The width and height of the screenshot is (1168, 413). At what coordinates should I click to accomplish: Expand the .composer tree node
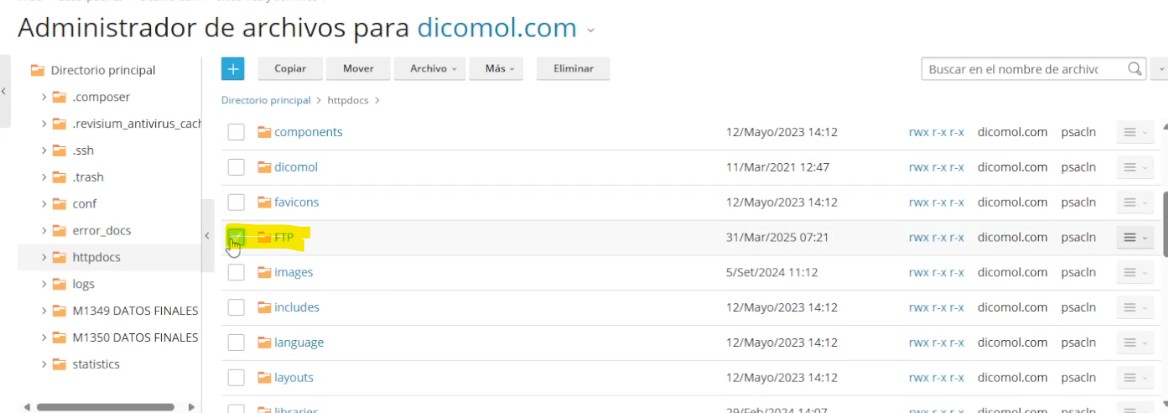click(x=44, y=97)
